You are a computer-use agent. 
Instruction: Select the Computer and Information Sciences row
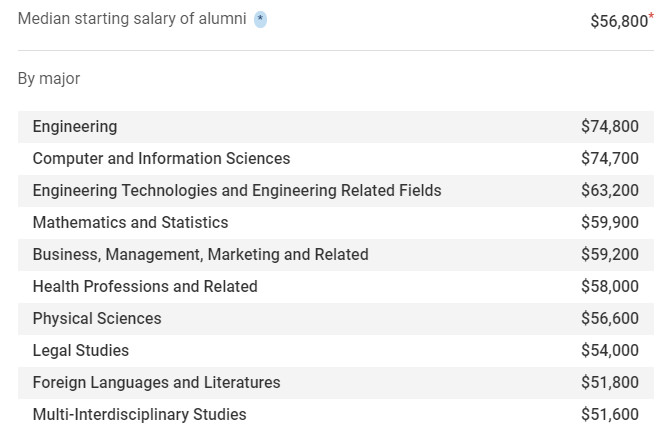[x=161, y=158]
